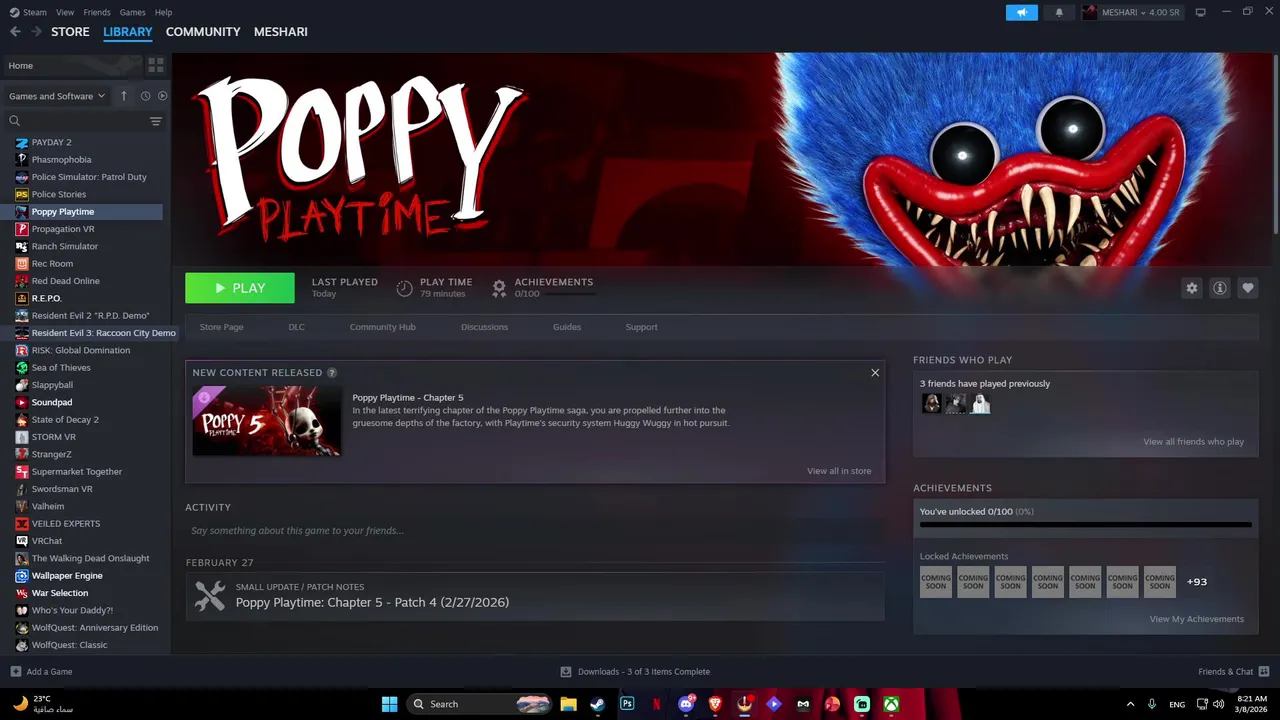Click the +93 locked achievements counter
Image resolution: width=1280 pixels, height=720 pixels.
tap(1196, 582)
